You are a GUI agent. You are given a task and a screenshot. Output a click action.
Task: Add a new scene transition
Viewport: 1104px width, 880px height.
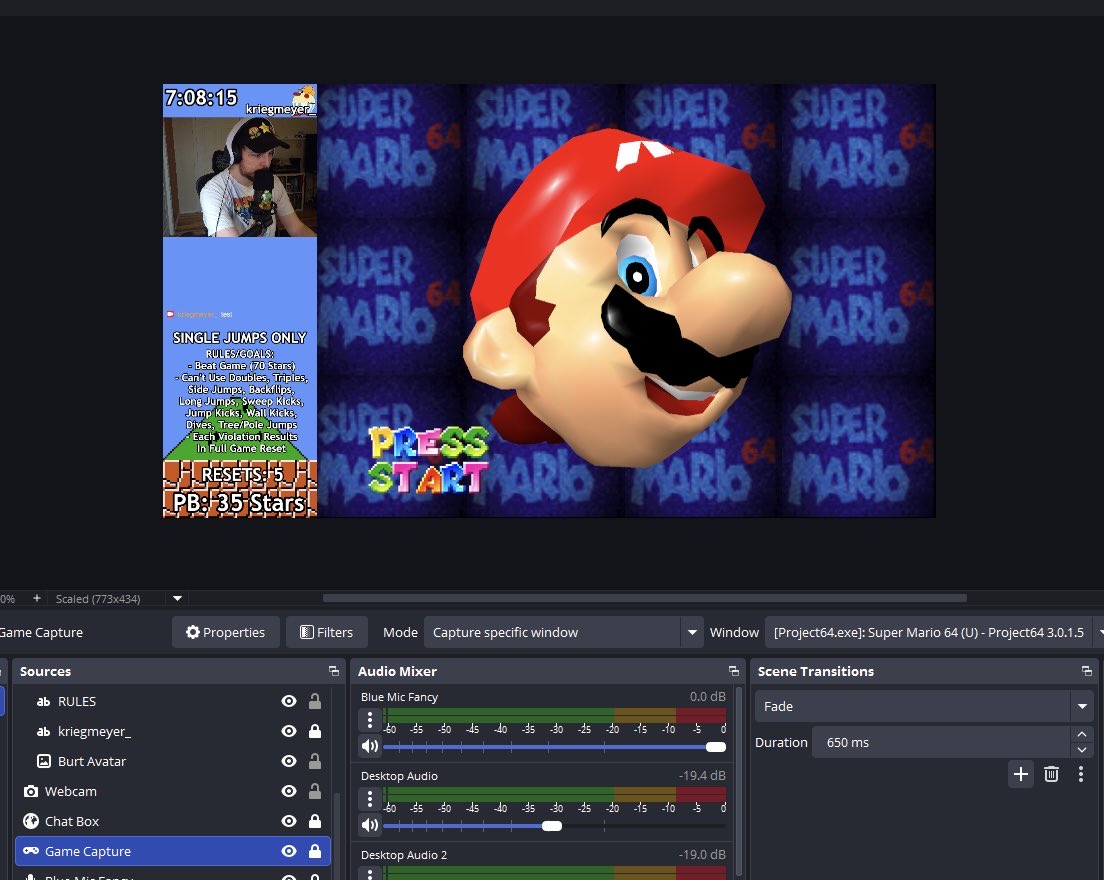(1020, 774)
